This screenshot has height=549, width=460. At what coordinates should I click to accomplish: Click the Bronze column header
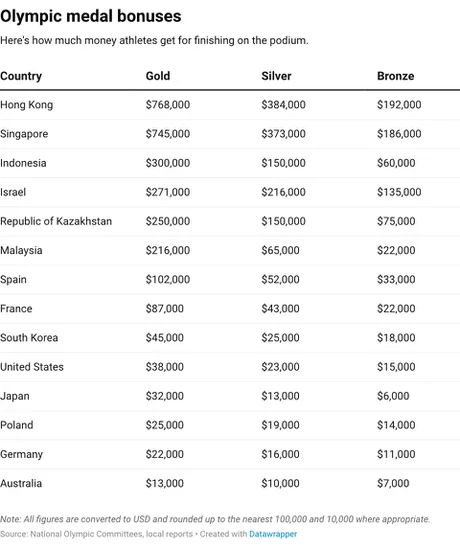tap(396, 76)
